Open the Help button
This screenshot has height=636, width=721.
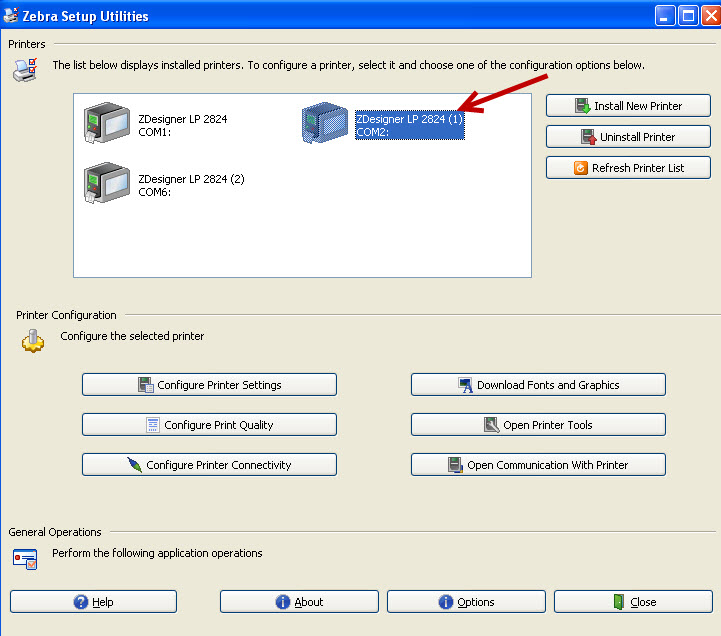click(x=93, y=602)
